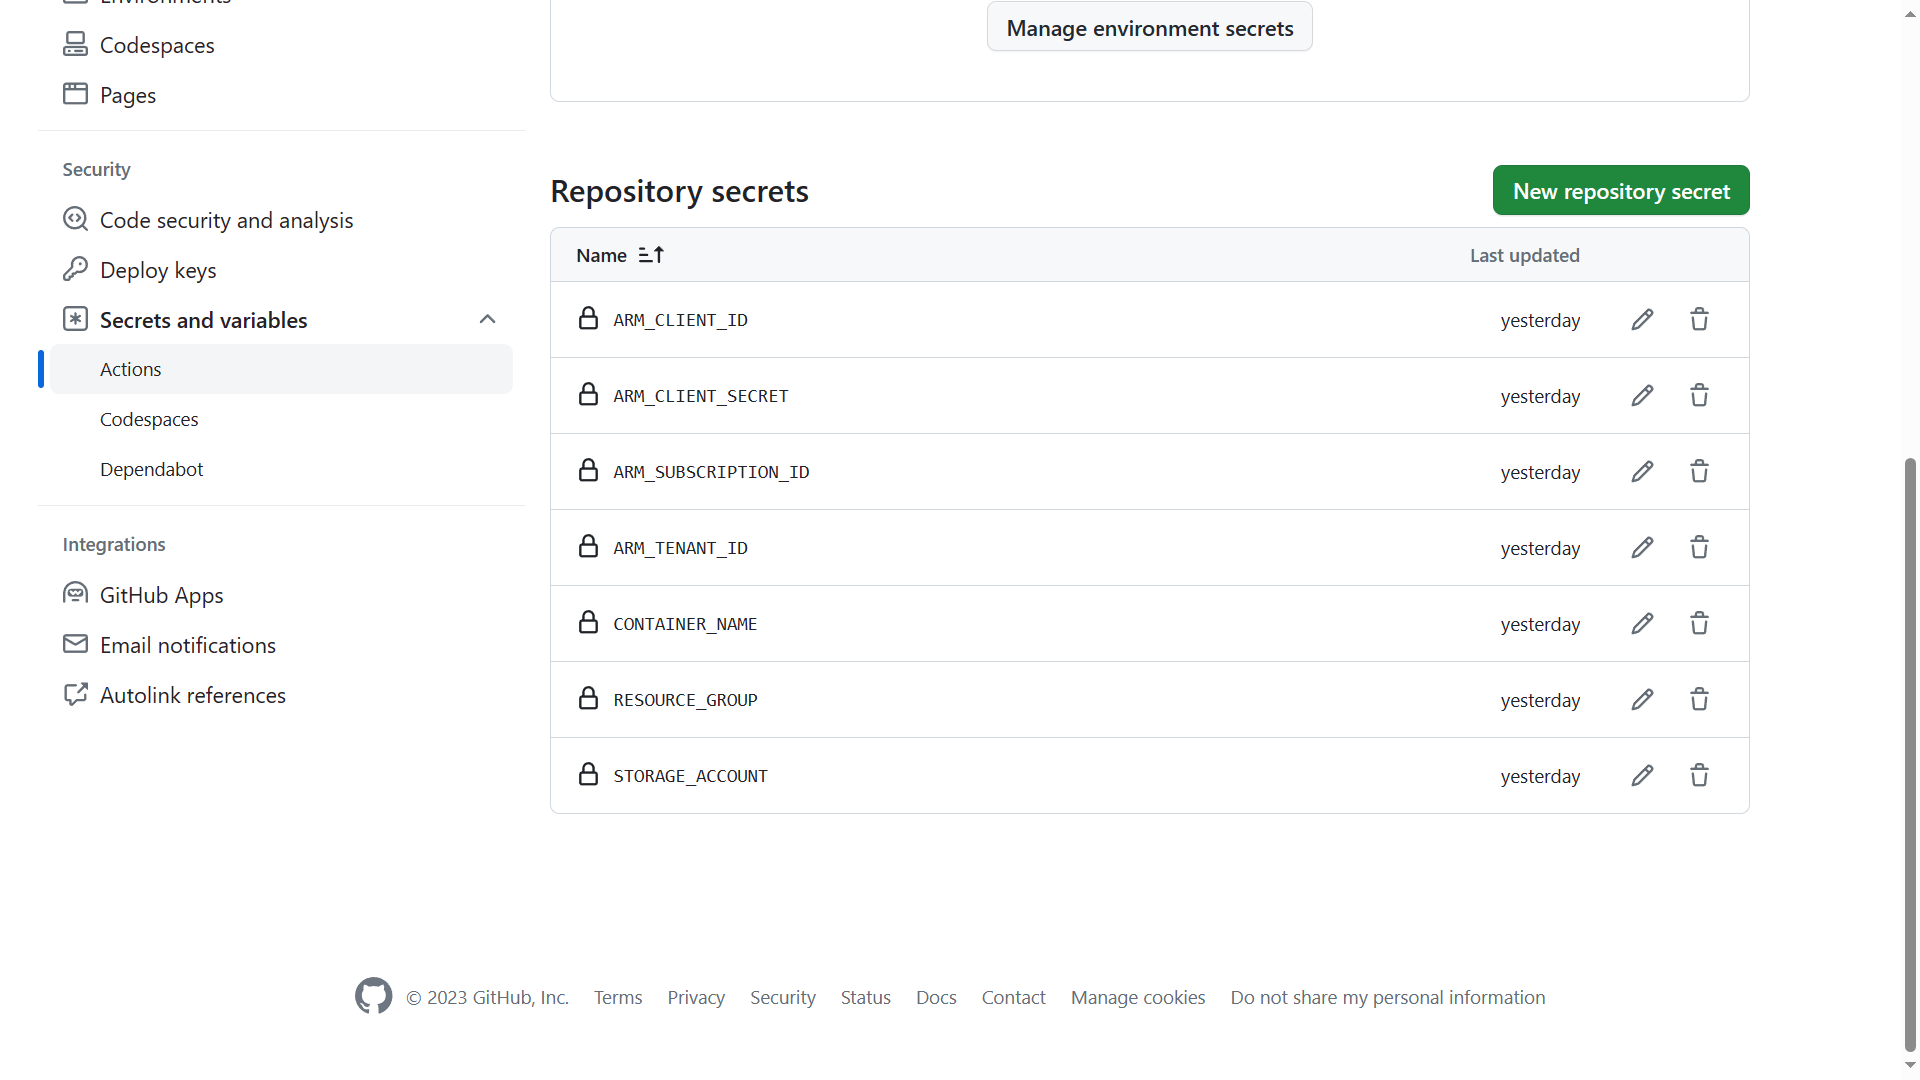This screenshot has width=1920, height=1080.
Task: Click the GitHub logo in the footer
Action: (372, 996)
